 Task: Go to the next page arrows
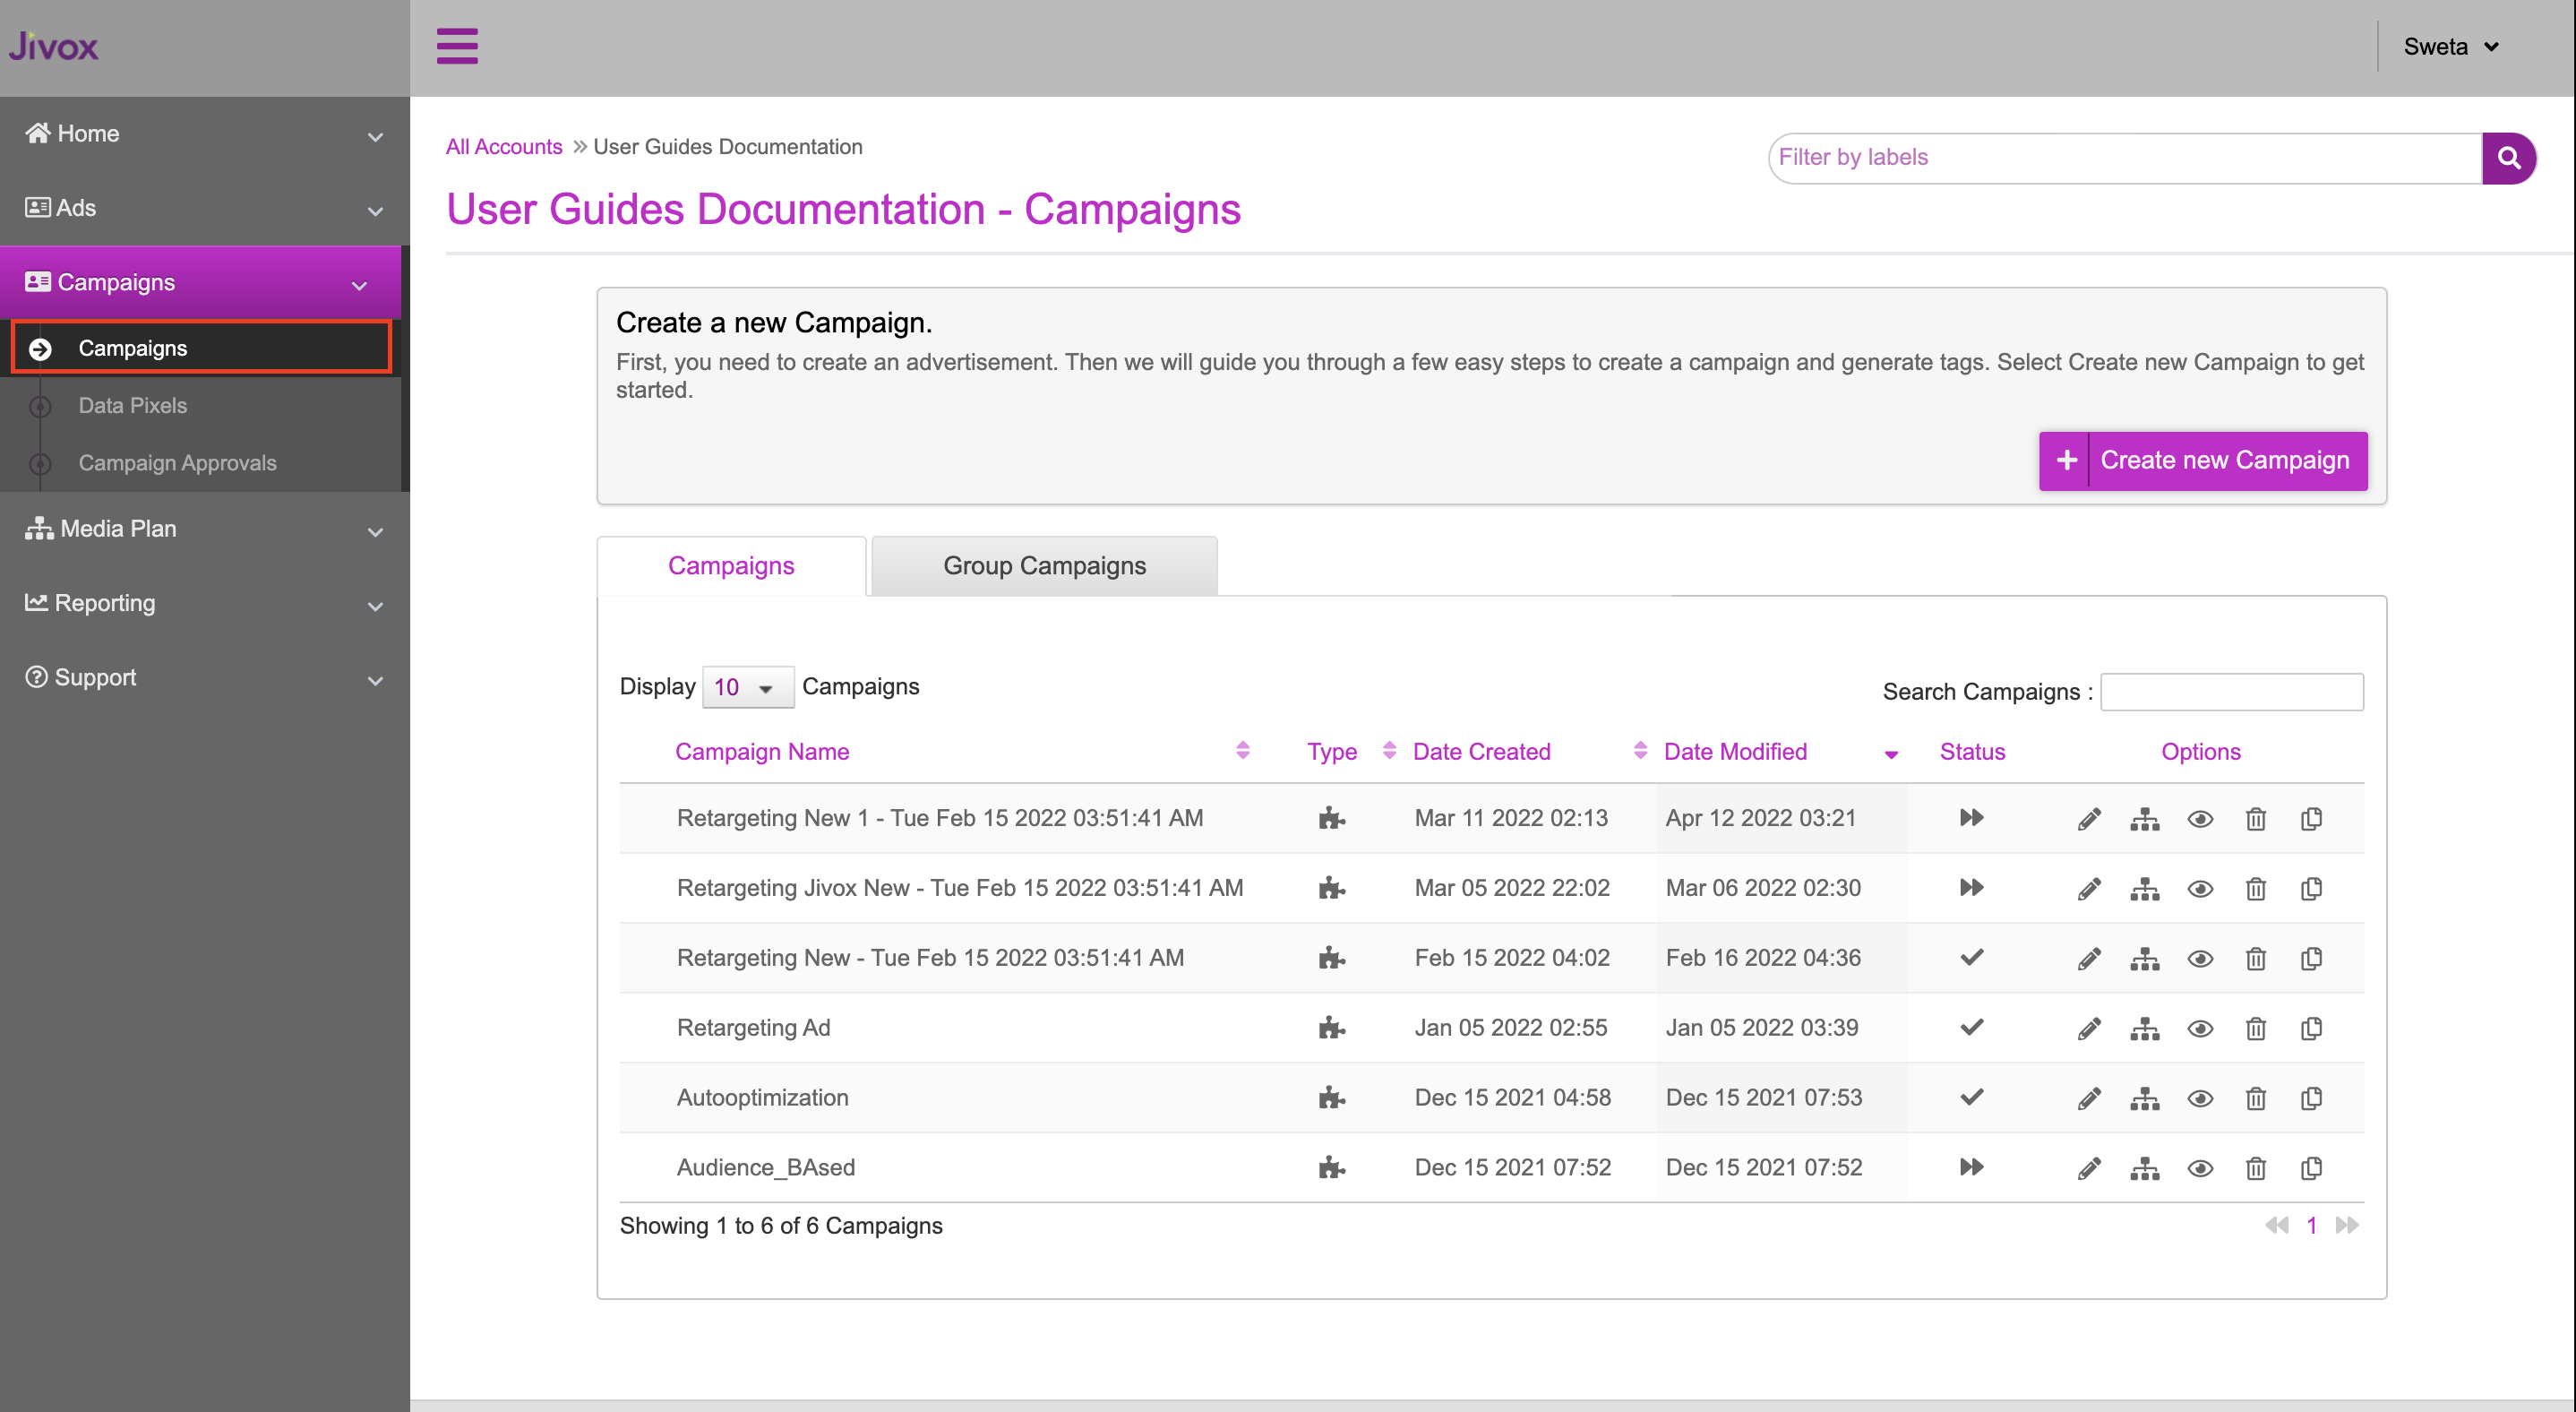tap(2346, 1226)
